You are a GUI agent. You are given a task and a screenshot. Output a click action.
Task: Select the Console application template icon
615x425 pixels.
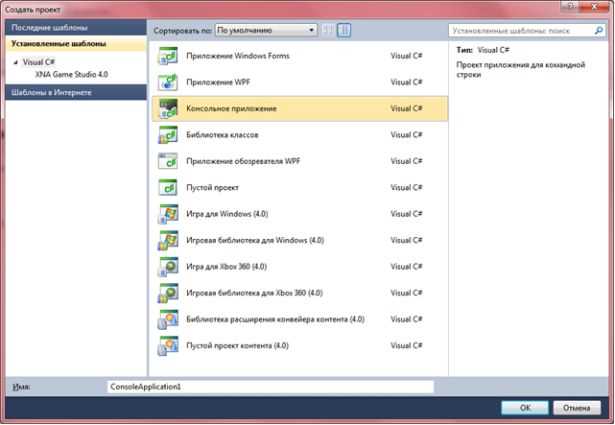coord(168,109)
